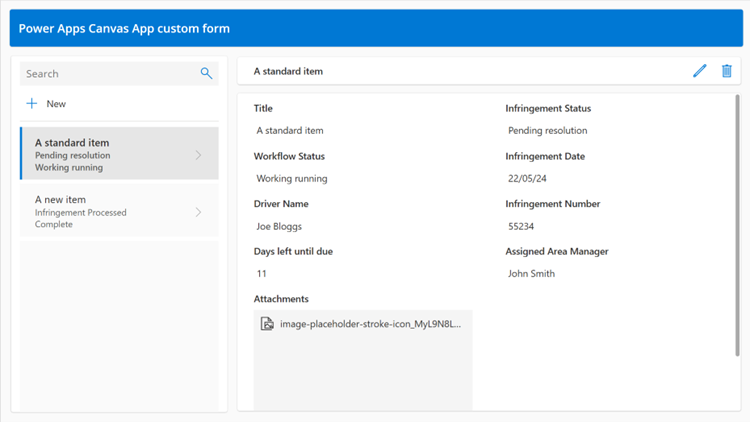Click the Title value A standard item
Screen dimensions: 750x422
290,130
